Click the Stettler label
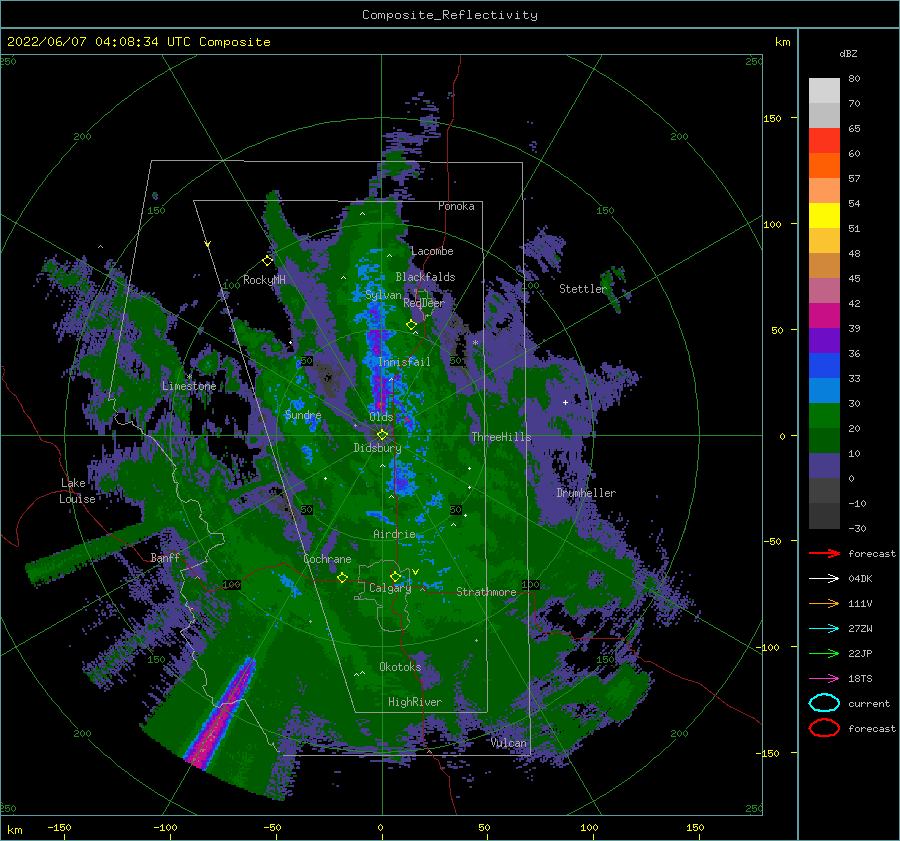Image resolution: width=900 pixels, height=841 pixels. (583, 289)
